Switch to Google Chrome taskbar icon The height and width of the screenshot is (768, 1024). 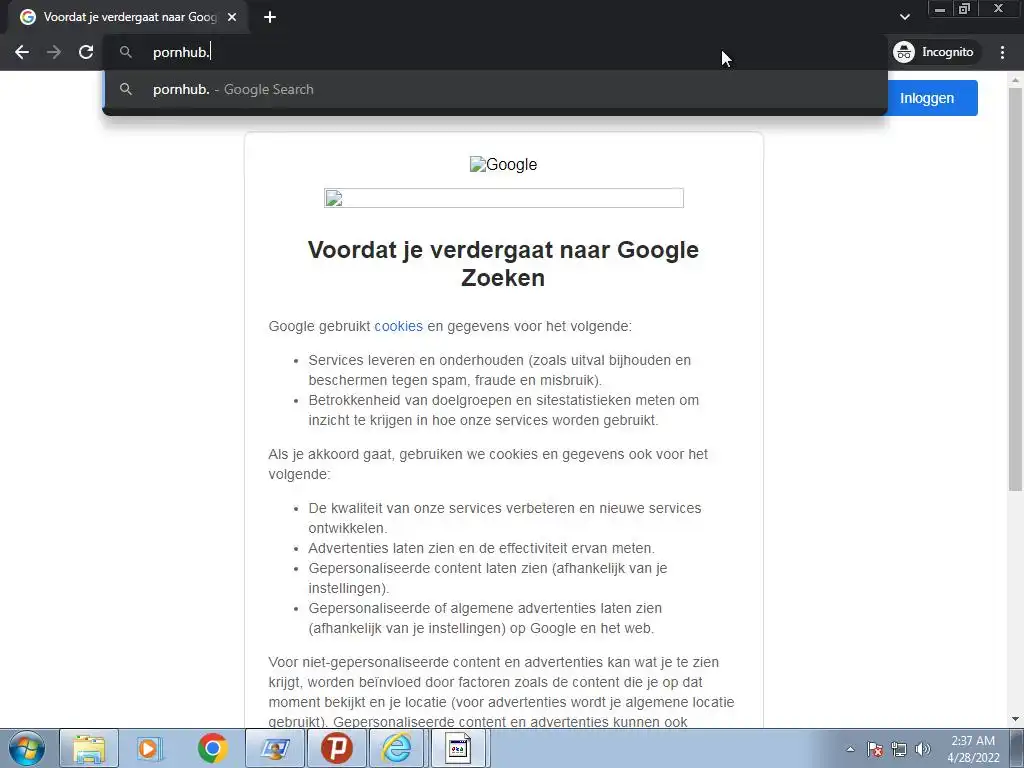tap(212, 748)
